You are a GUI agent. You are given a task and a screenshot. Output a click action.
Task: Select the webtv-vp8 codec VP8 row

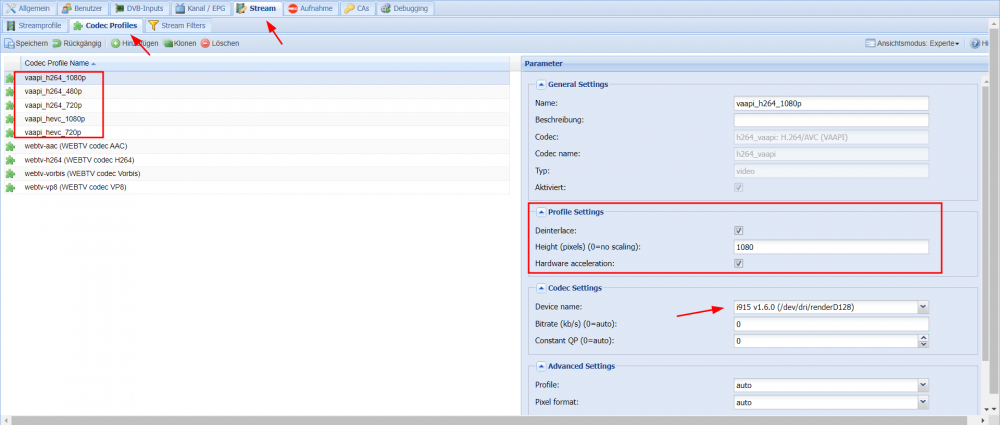[255, 188]
